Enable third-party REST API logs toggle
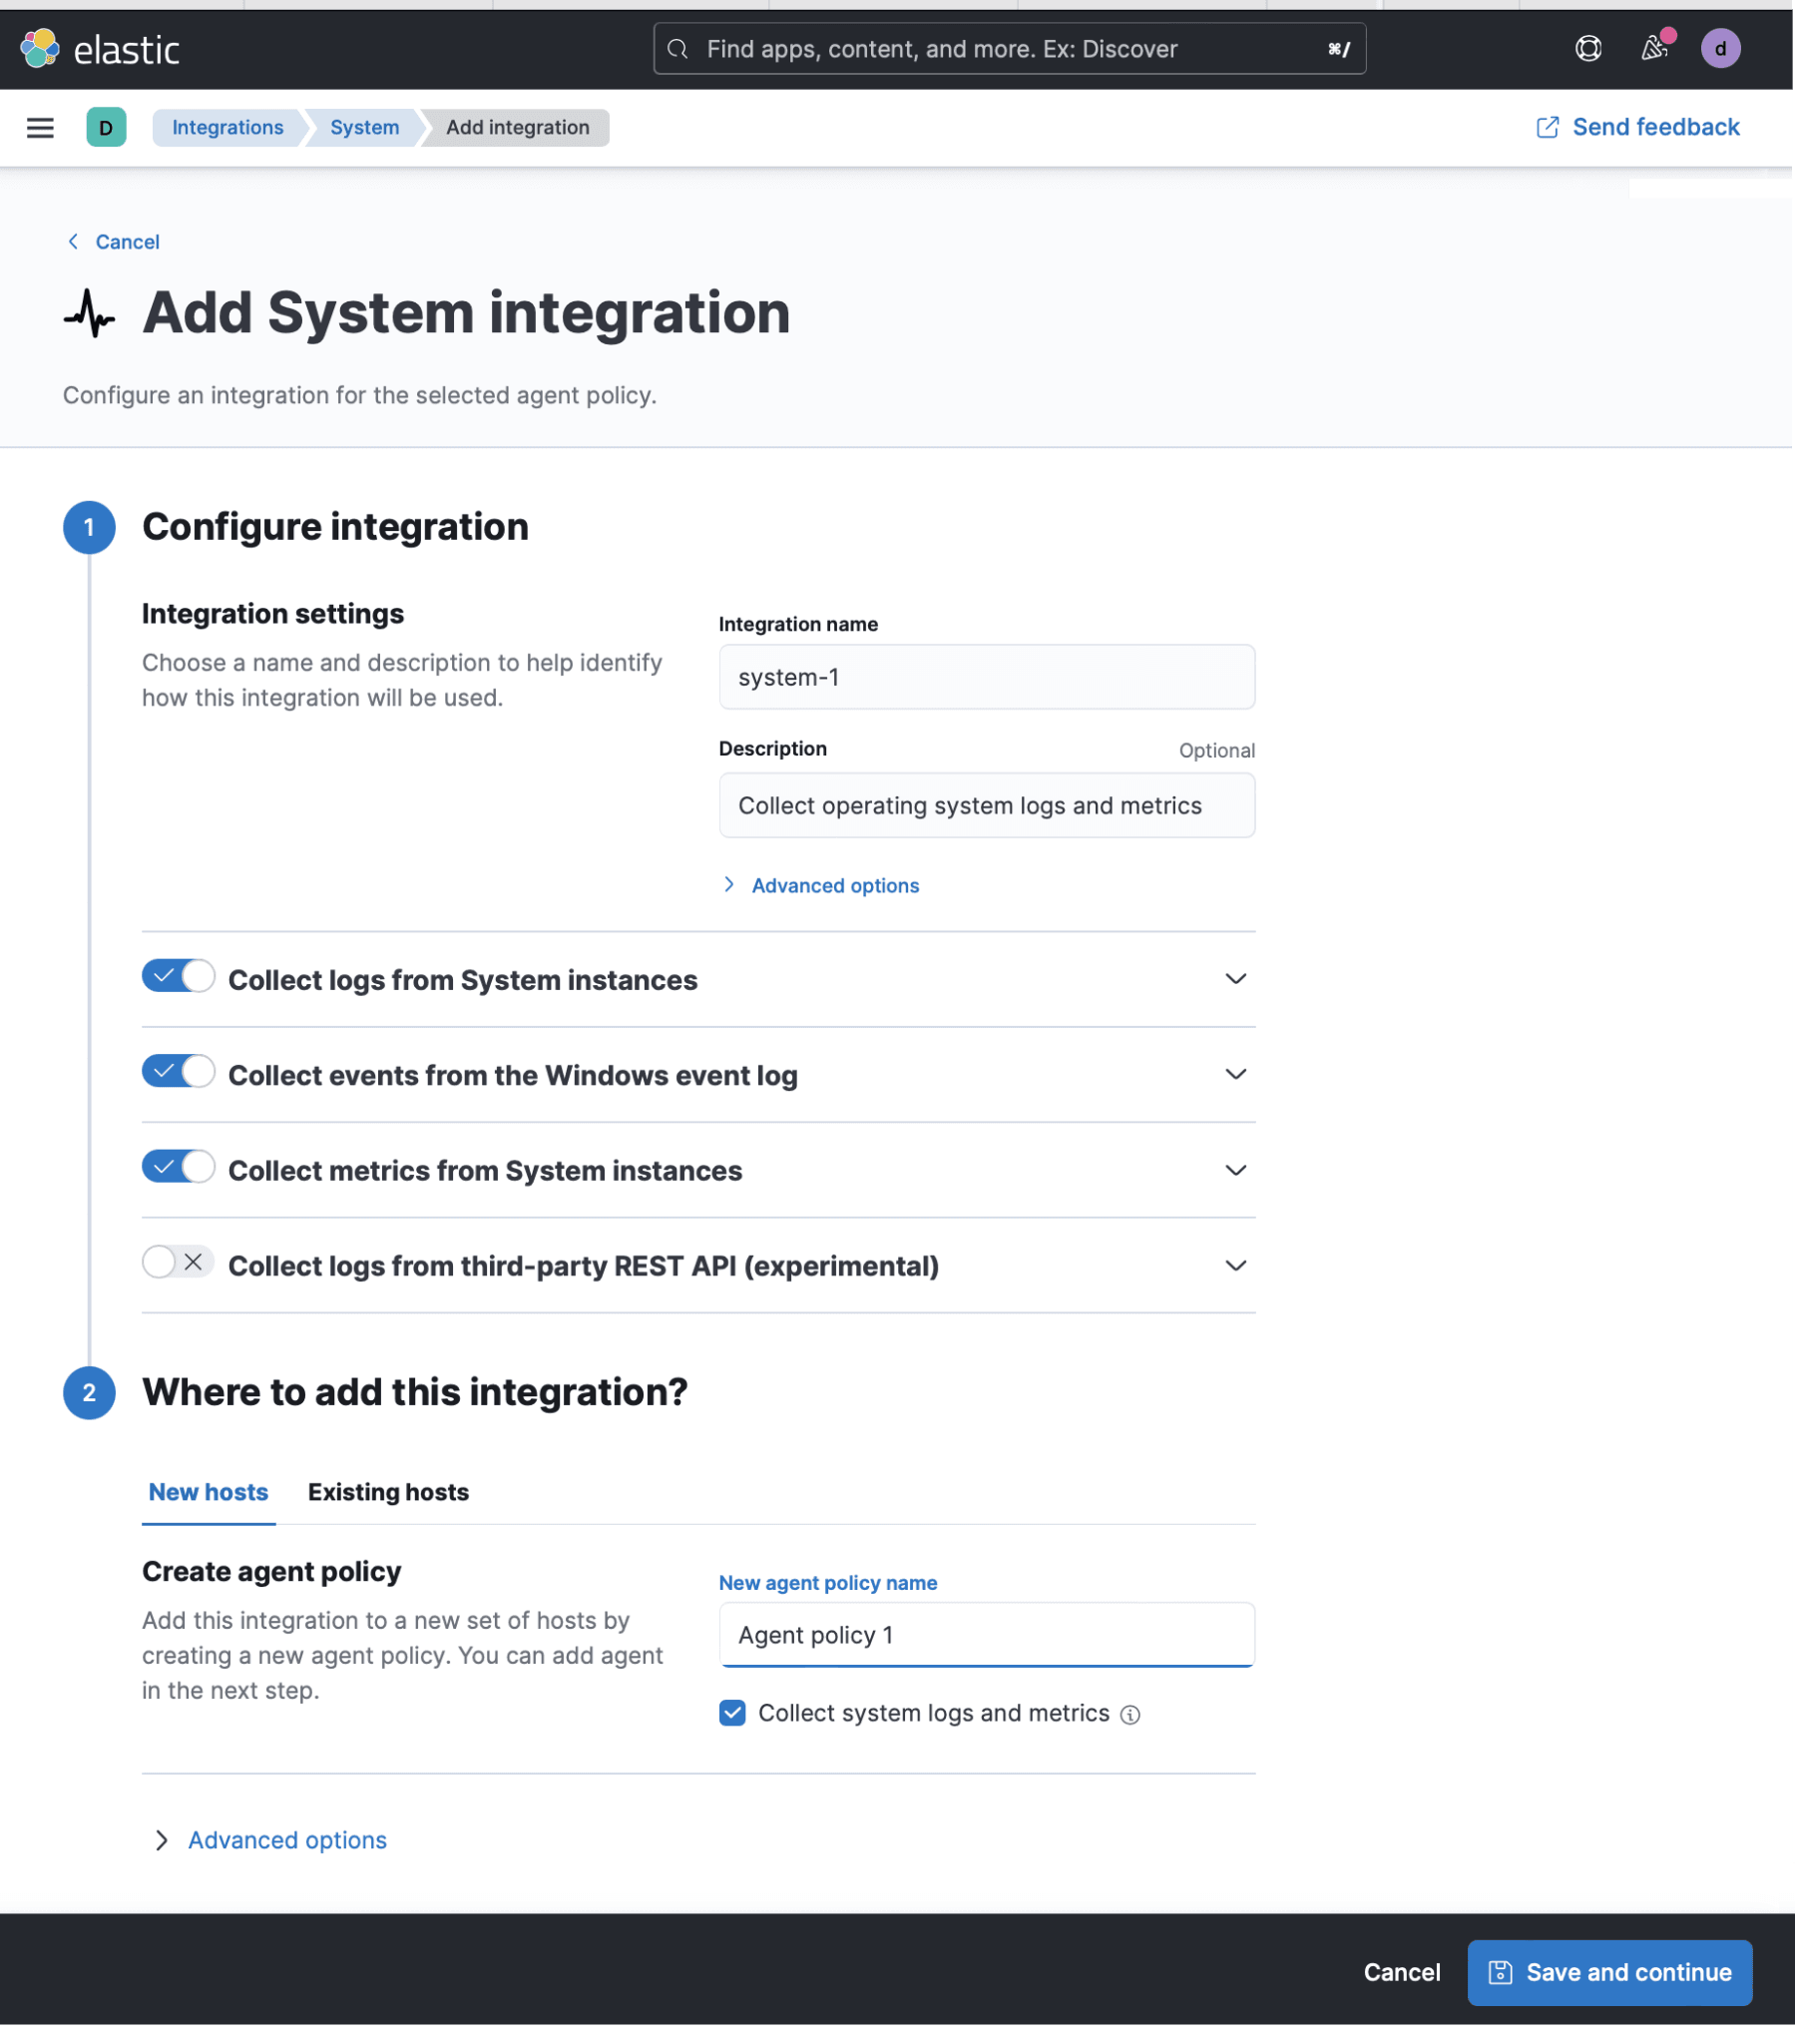The width and height of the screenshot is (1795, 2044). coord(178,1262)
